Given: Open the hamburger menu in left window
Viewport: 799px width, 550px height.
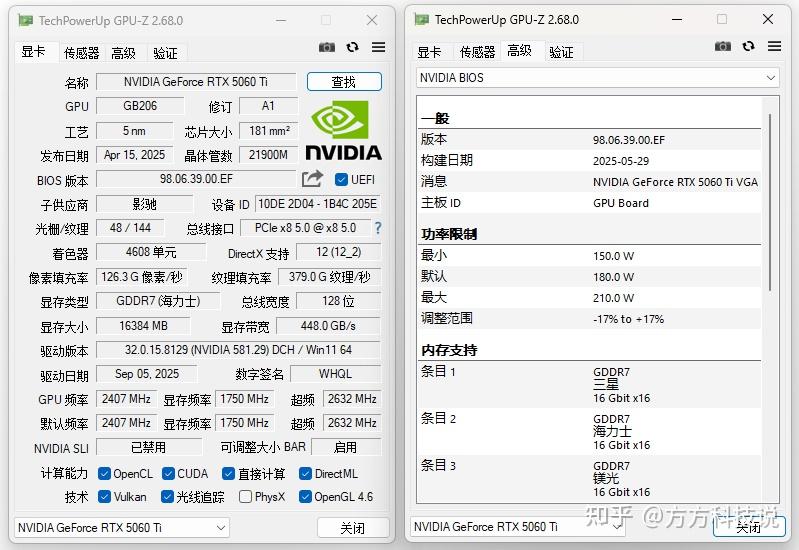Looking at the screenshot, I should click(x=378, y=47).
